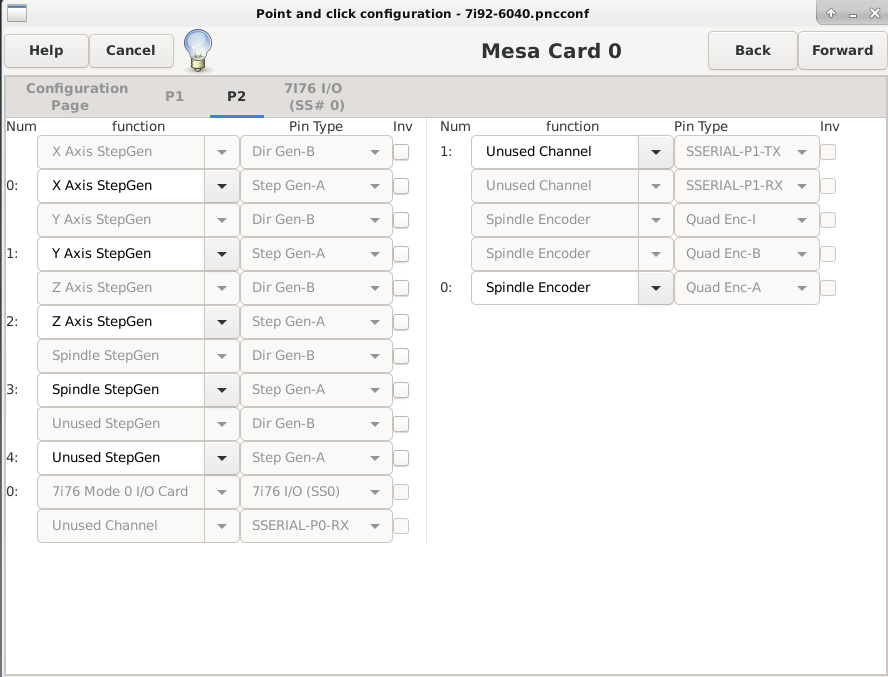Screen dimensions: 888x677
Task: Click the window menu icon in title bar
Action: click(x=17, y=12)
